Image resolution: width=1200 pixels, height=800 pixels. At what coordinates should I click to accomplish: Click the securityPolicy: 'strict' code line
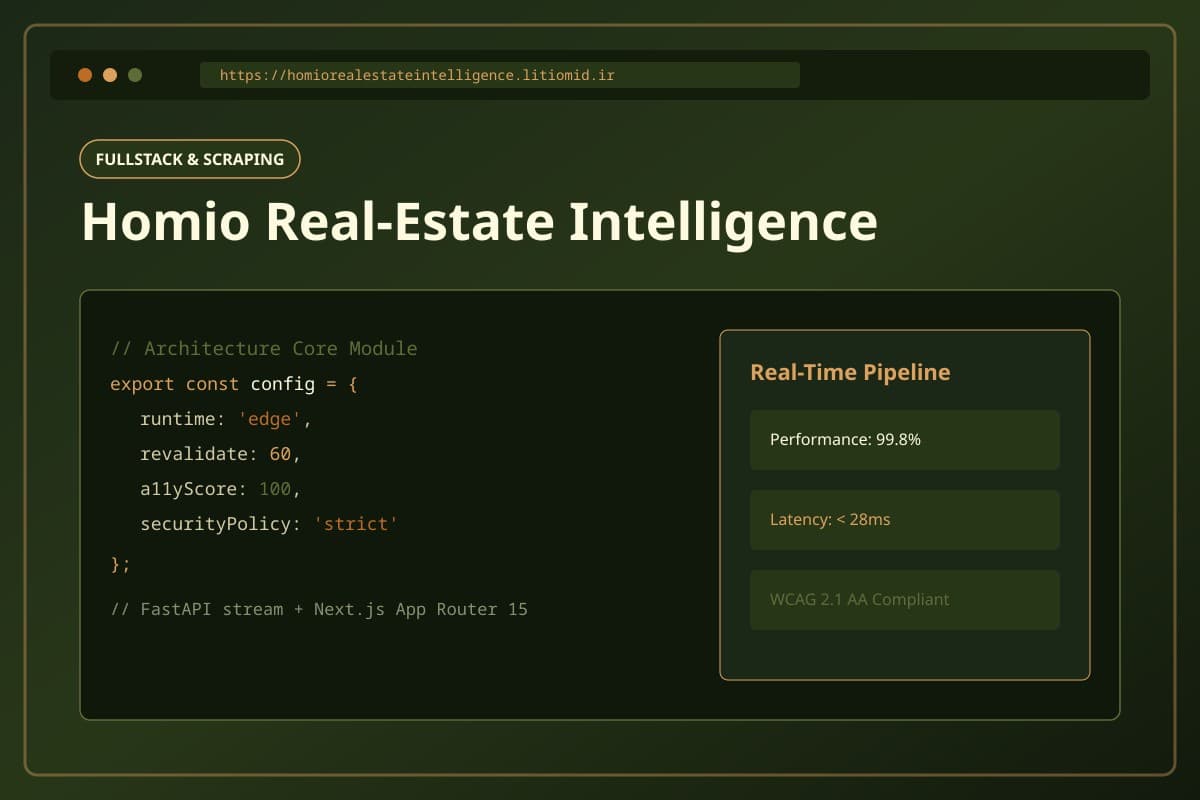(x=269, y=524)
